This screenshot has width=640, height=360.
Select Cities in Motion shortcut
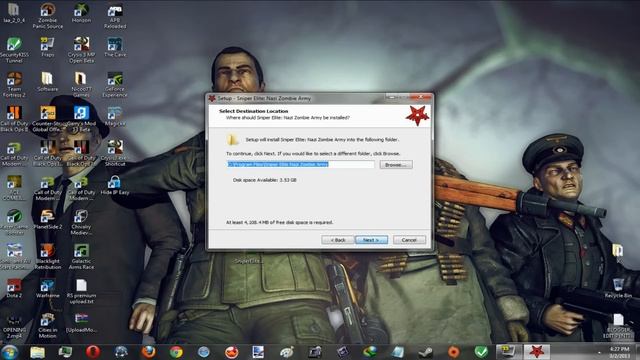click(48, 325)
